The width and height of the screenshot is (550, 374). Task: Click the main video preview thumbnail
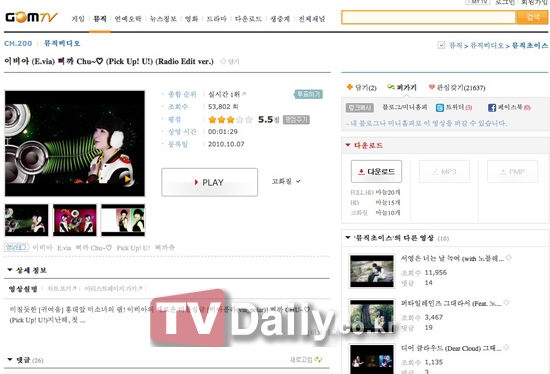75,143
